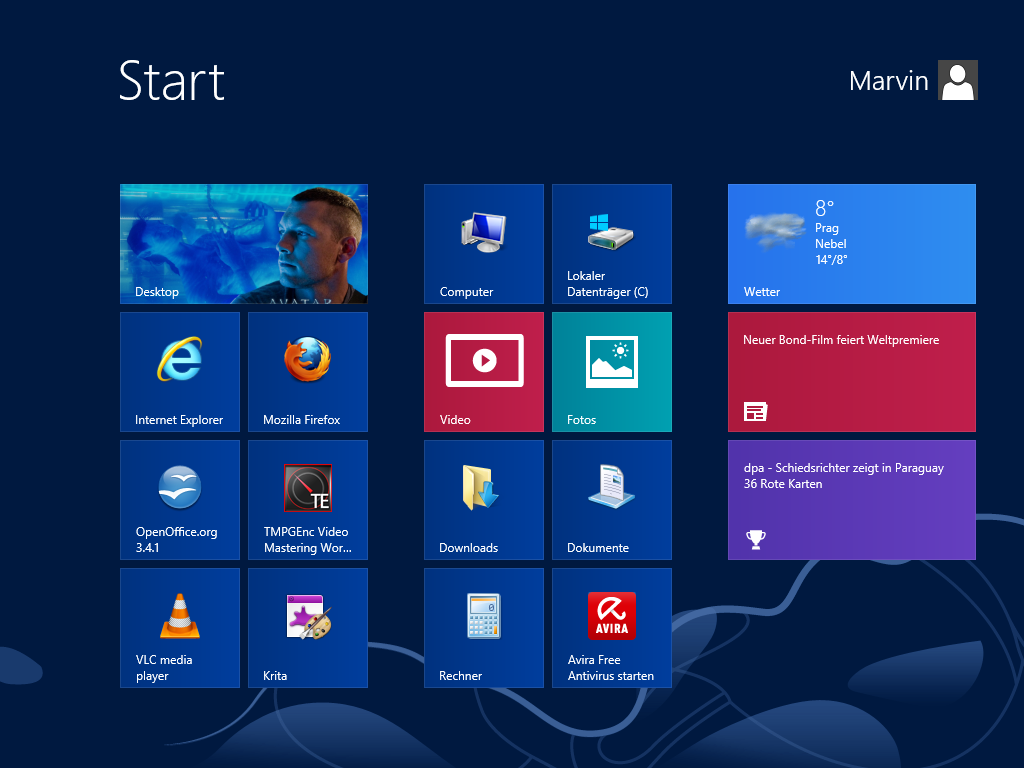Open the Internet Explorer tile
Screen dimensions: 1024x768
[180, 372]
